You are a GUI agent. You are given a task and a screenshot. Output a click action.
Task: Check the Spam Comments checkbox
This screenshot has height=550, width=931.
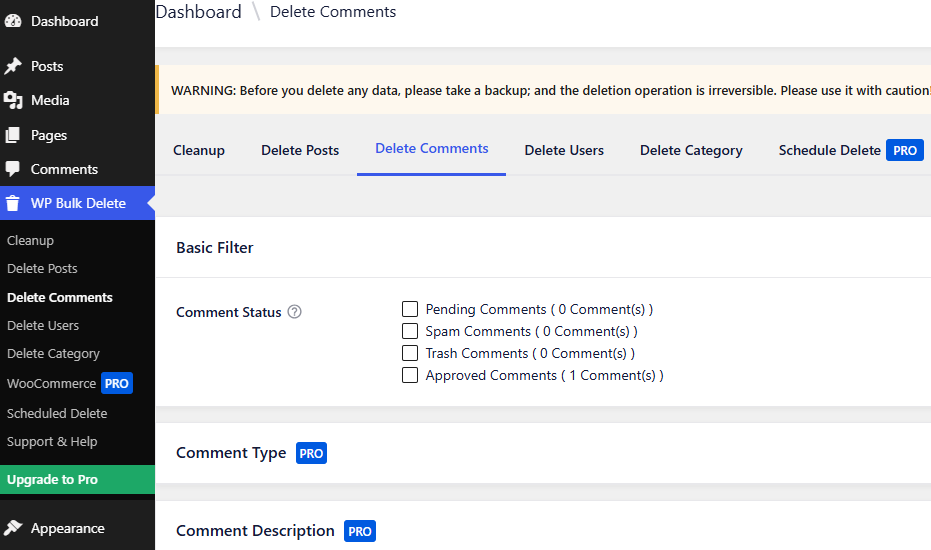tap(410, 331)
